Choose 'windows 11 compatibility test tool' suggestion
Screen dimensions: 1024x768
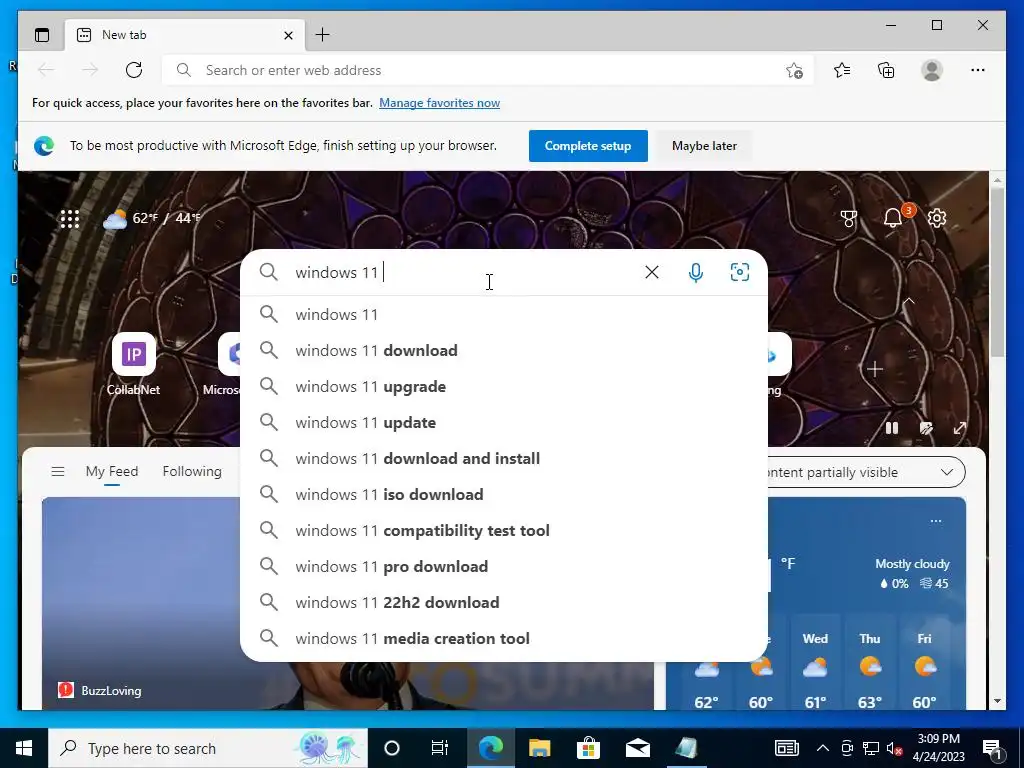click(504, 530)
